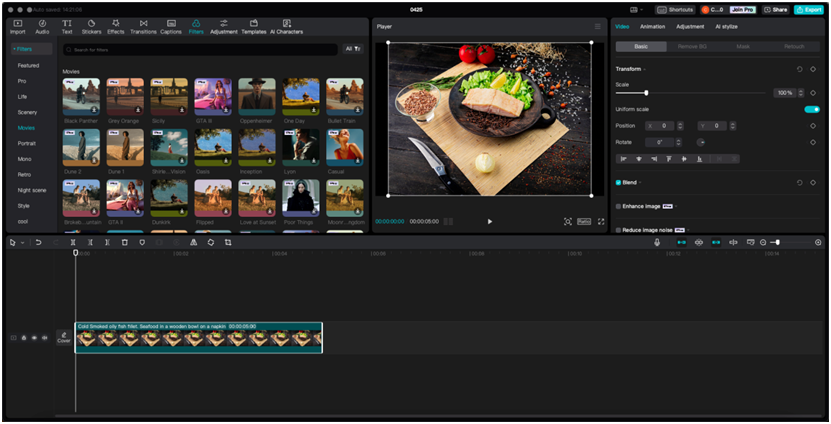Select the Portrait filter category

(x=27, y=143)
